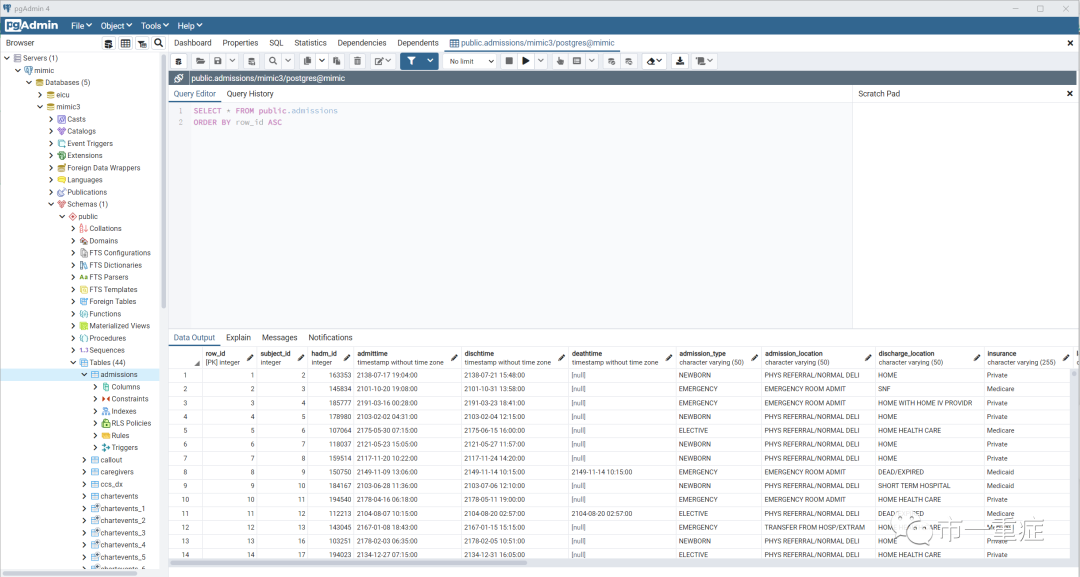Collapse the Servers (1) tree node

click(x=7, y=59)
